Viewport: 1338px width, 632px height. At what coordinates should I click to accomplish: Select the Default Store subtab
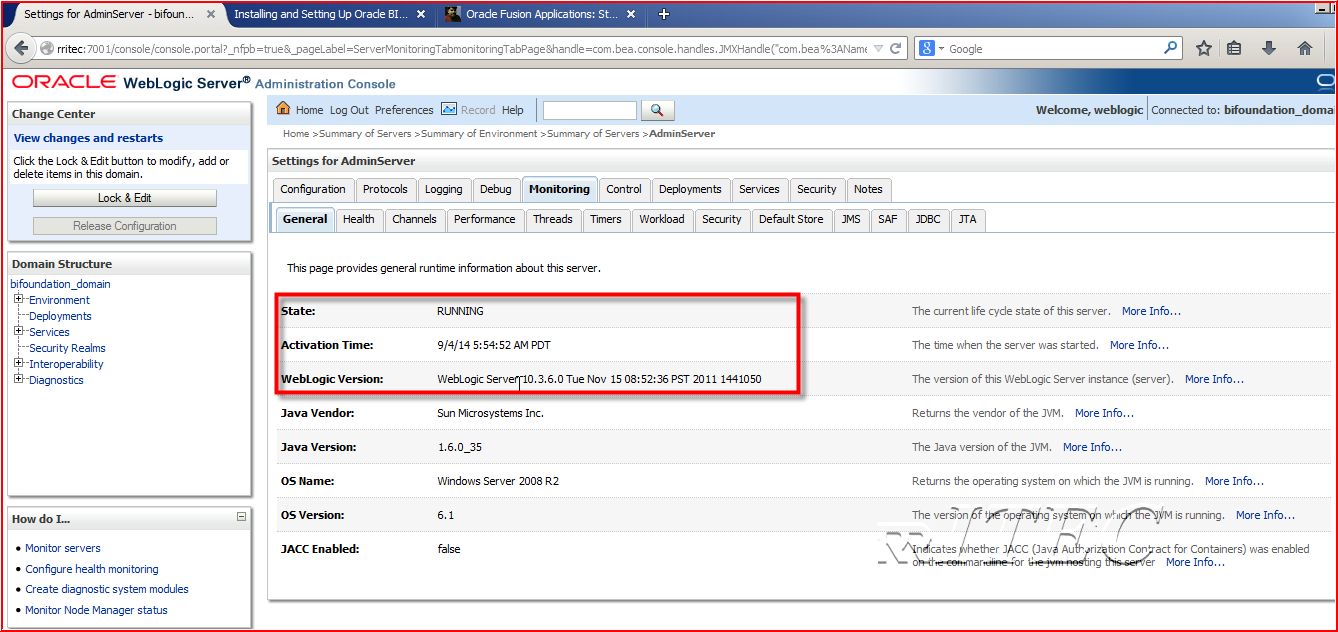pos(791,219)
